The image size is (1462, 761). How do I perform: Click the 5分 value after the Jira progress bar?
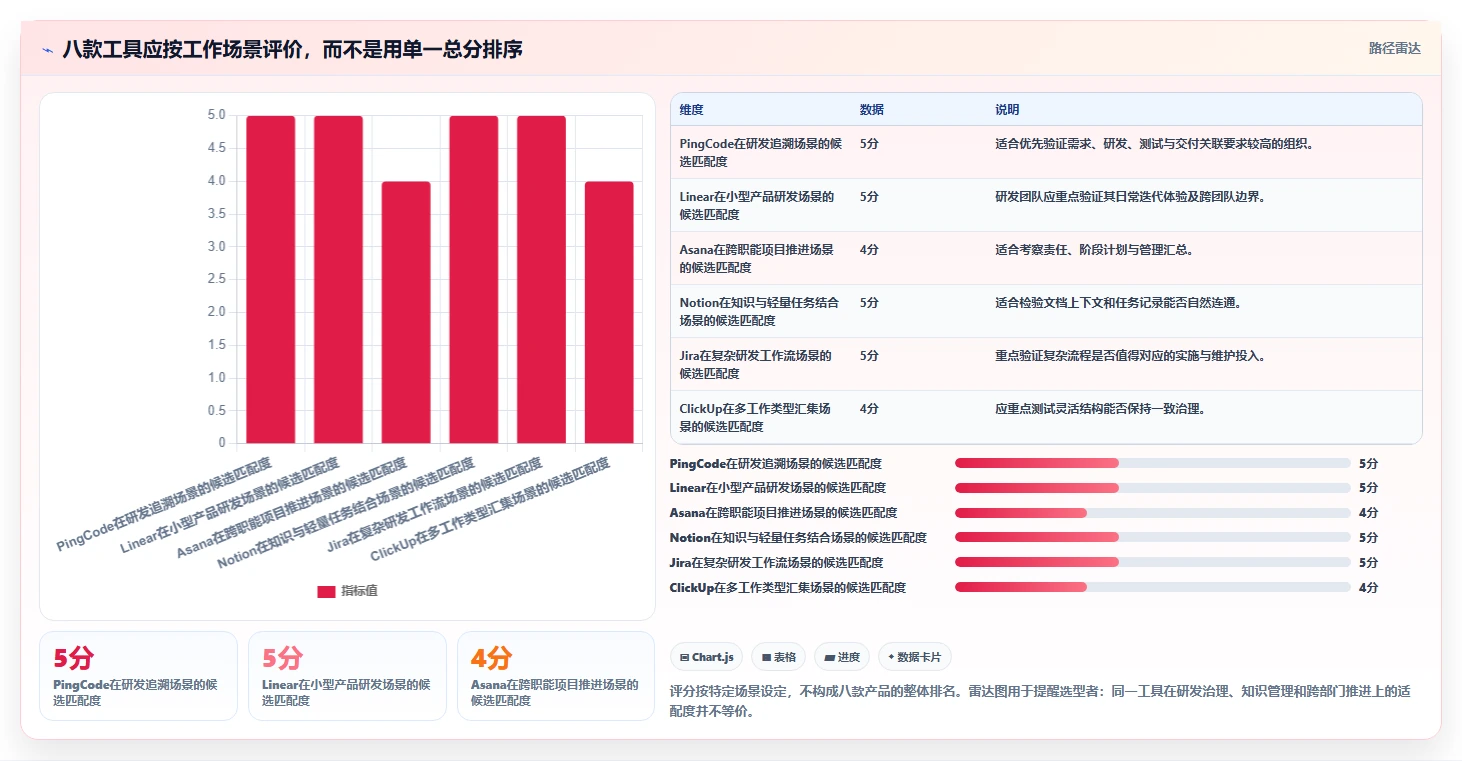pos(1368,563)
